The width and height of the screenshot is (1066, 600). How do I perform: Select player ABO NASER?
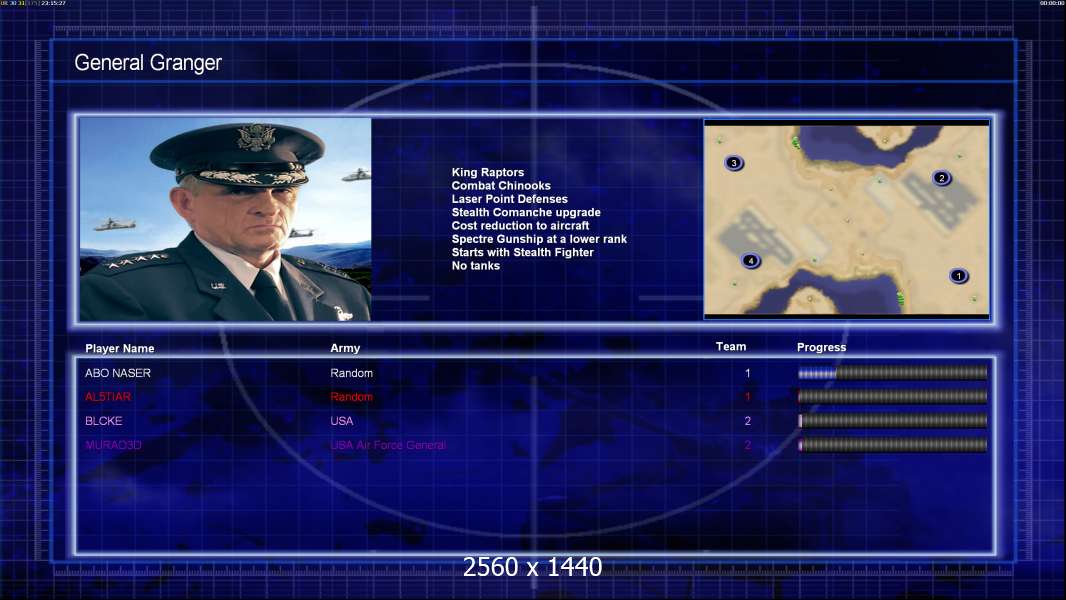(118, 373)
